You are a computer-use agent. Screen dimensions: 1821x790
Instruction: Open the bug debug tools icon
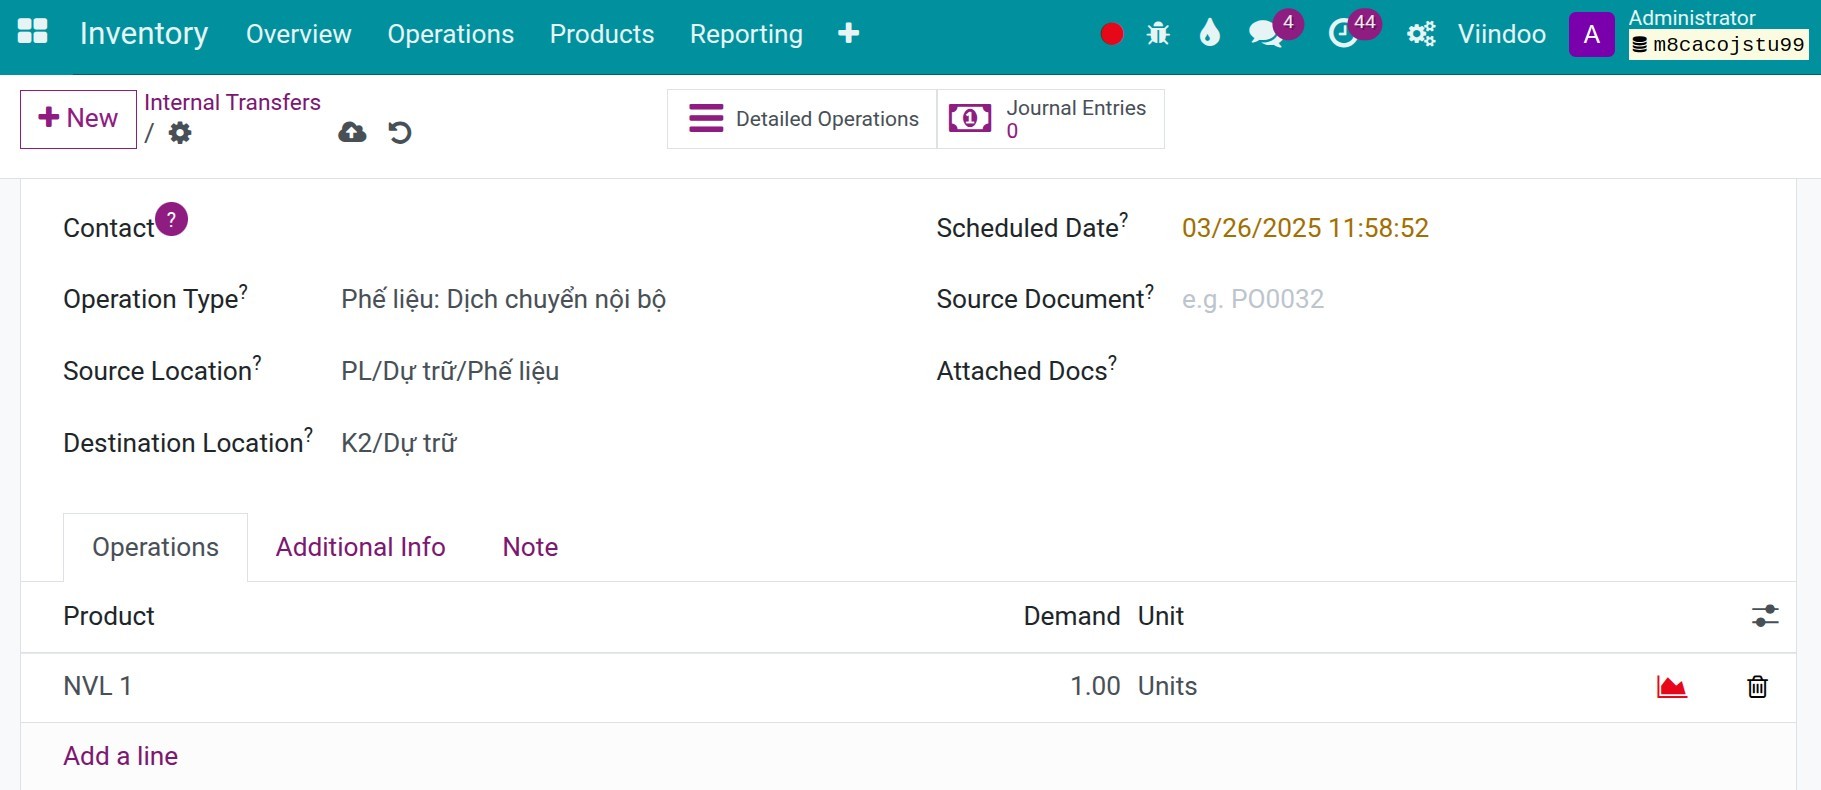tap(1158, 34)
